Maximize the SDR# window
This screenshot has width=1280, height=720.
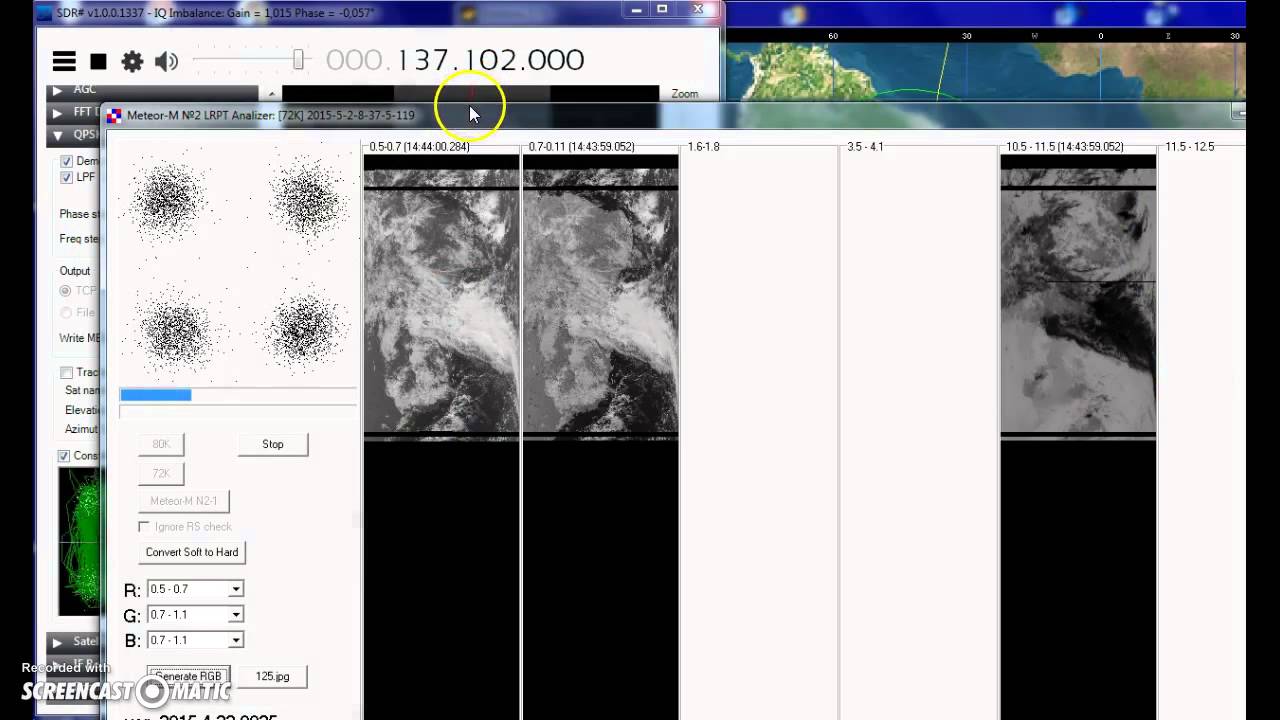pos(662,9)
